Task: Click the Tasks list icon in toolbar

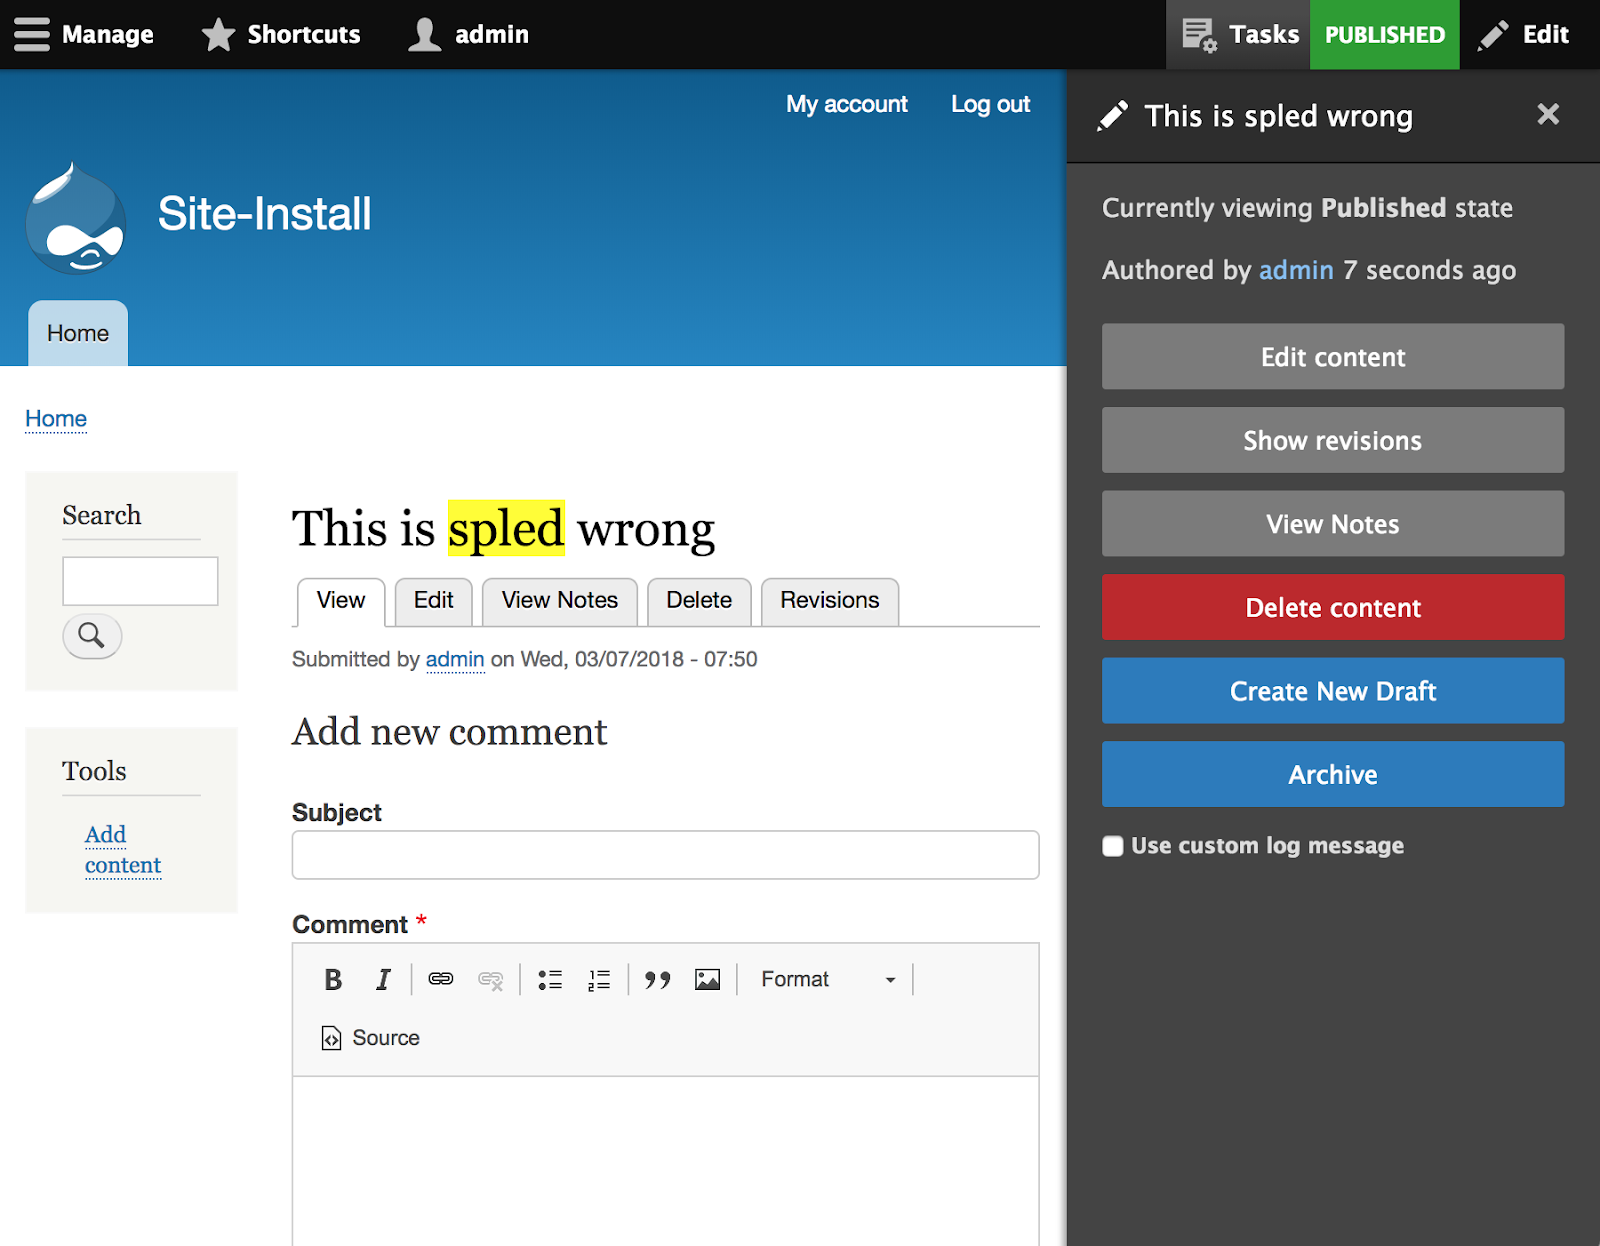Action: tap(1199, 35)
